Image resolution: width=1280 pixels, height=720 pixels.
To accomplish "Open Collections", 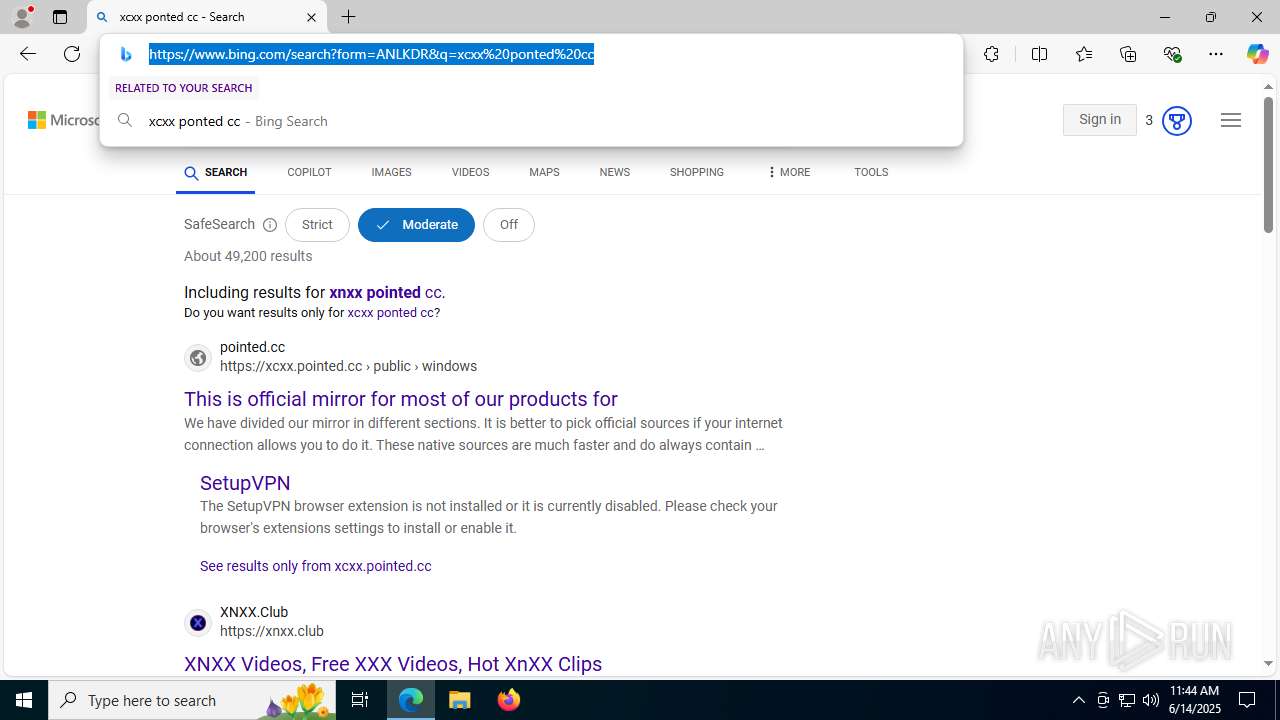I will click(x=1128, y=54).
